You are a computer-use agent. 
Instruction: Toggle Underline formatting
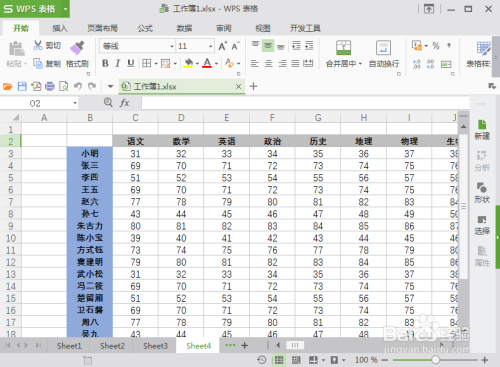[131, 63]
